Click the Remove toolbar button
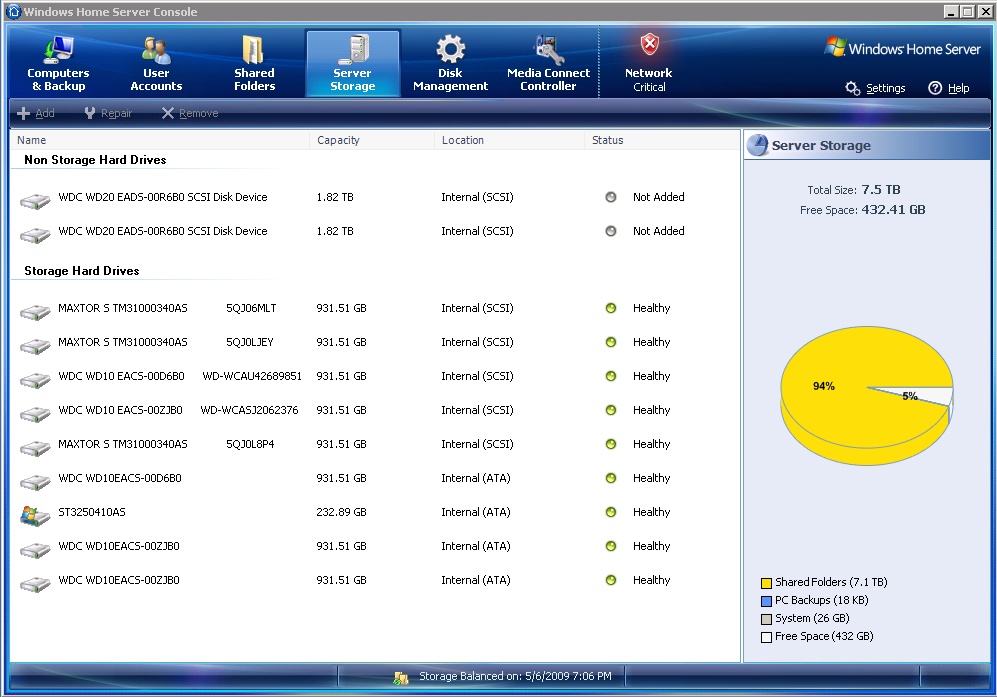This screenshot has width=997, height=697. (190, 113)
